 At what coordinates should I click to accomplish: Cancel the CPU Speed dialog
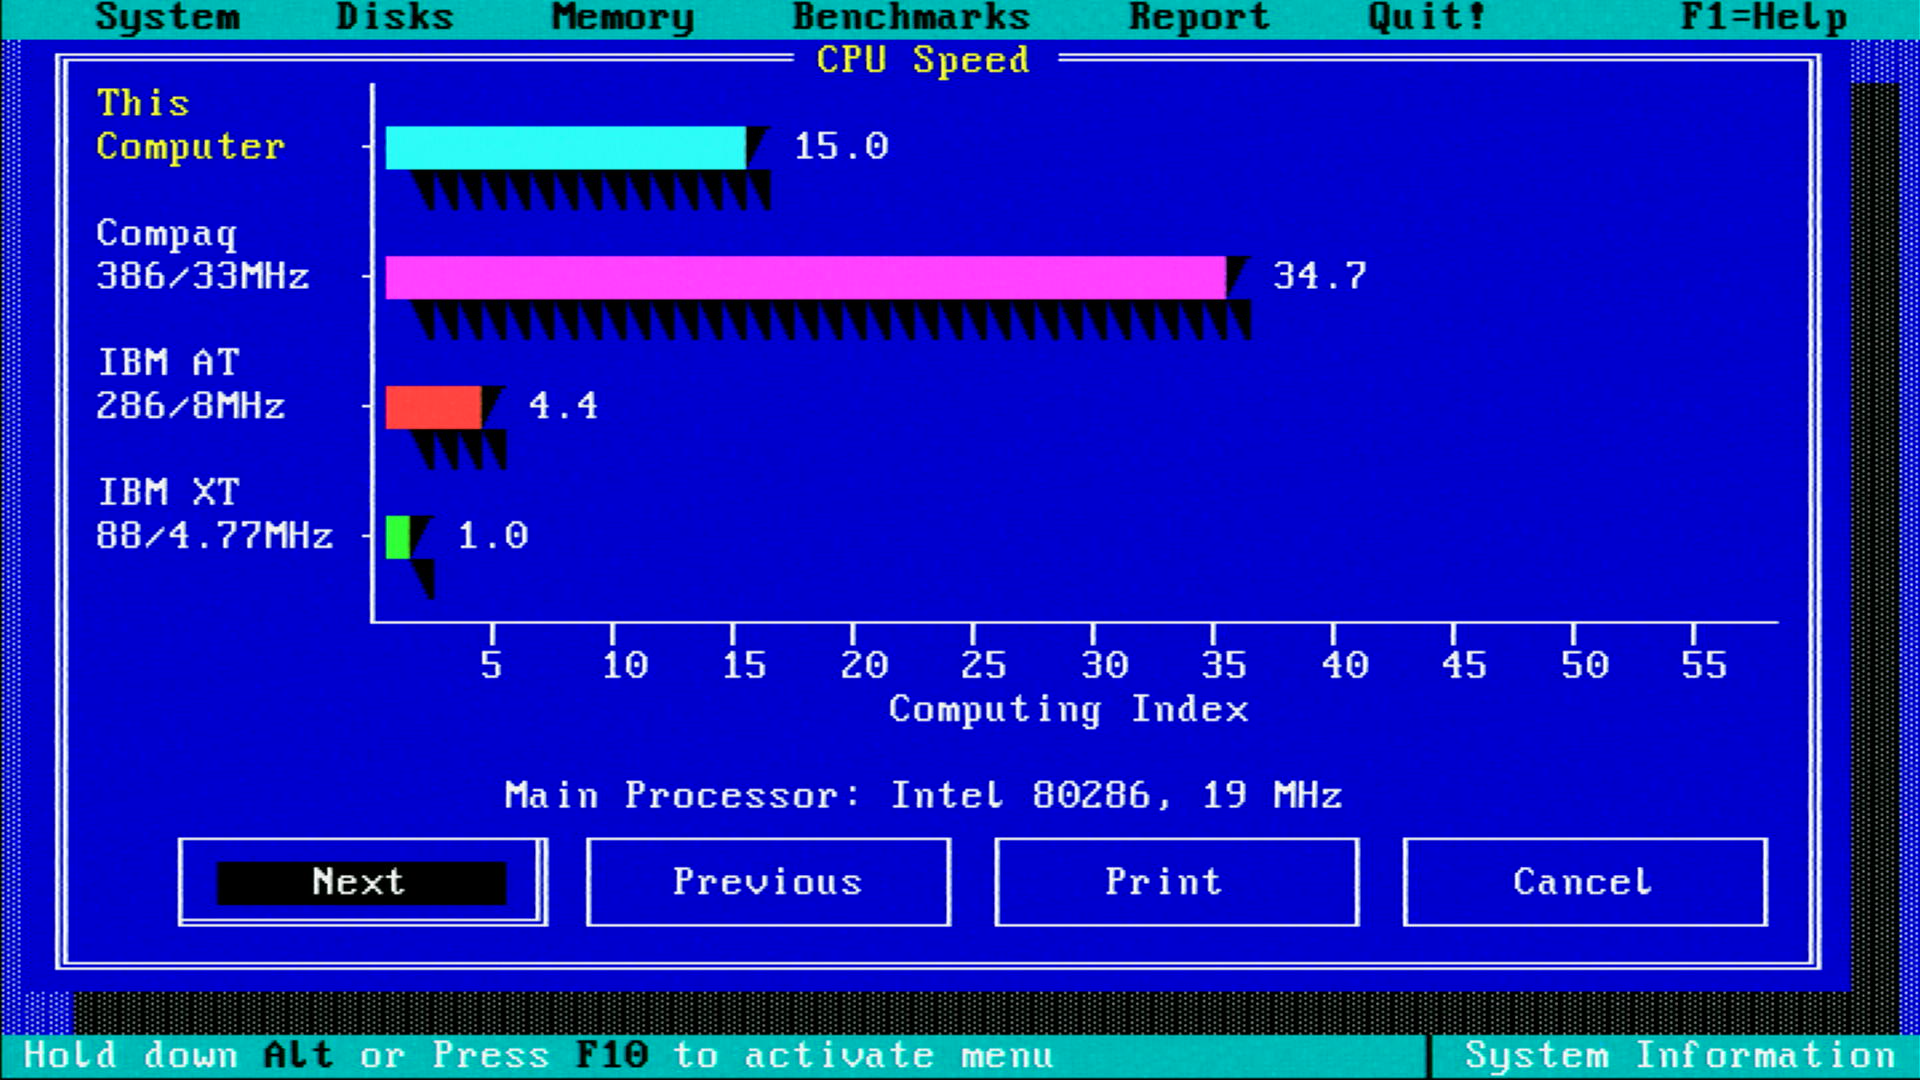pyautogui.click(x=1585, y=882)
